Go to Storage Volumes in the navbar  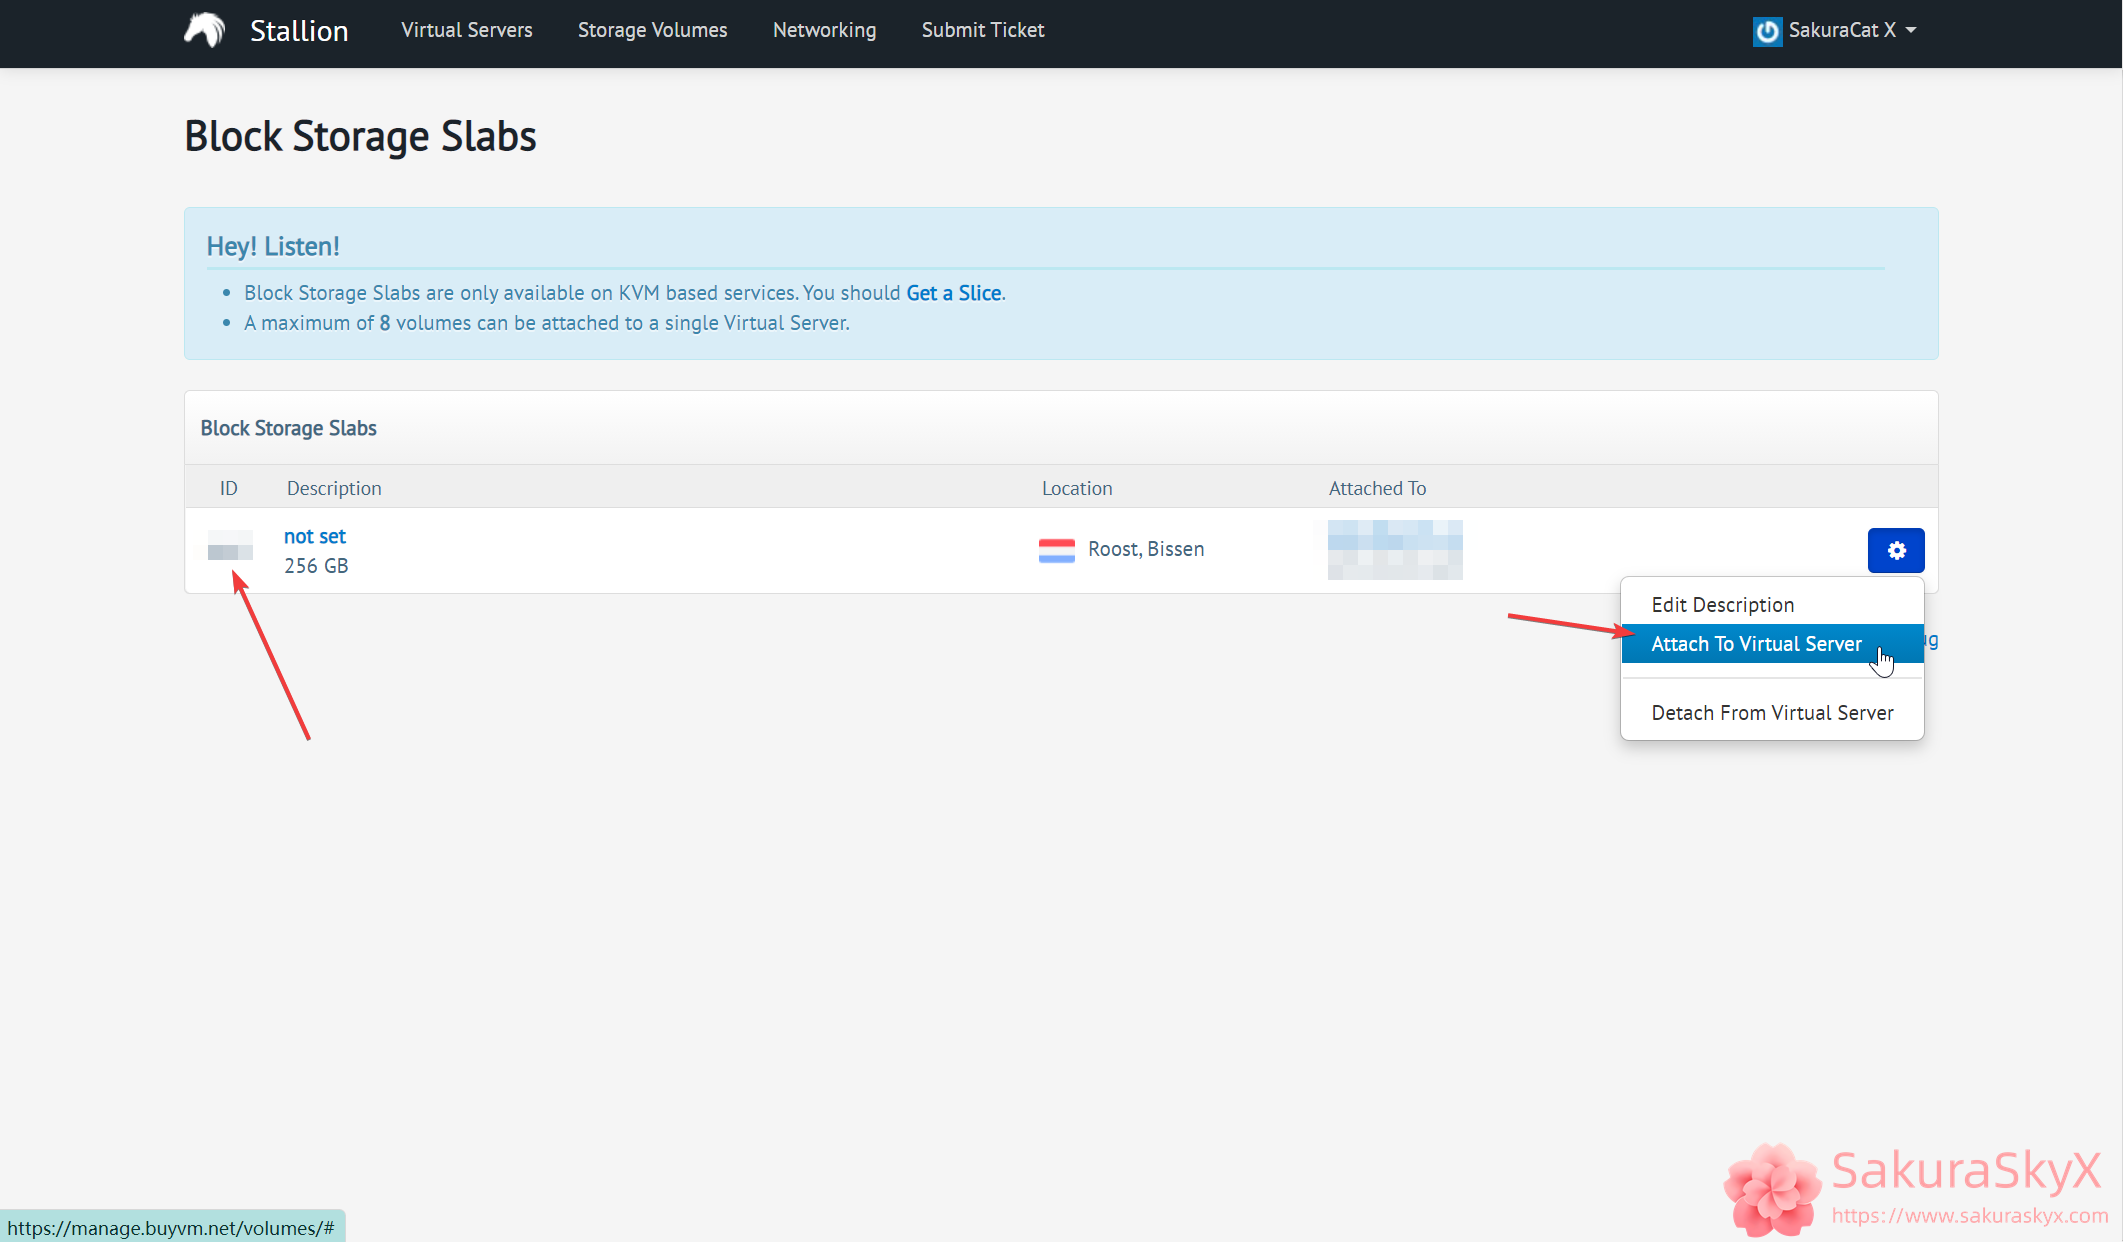tap(652, 30)
